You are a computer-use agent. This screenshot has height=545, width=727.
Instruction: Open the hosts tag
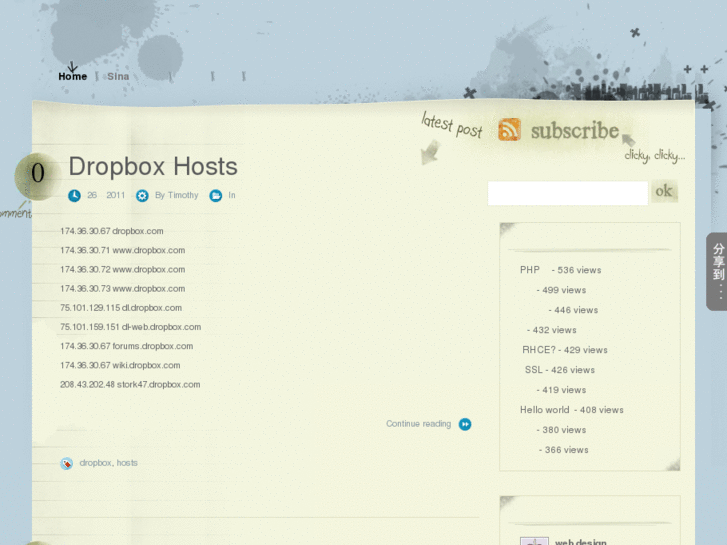tap(127, 463)
